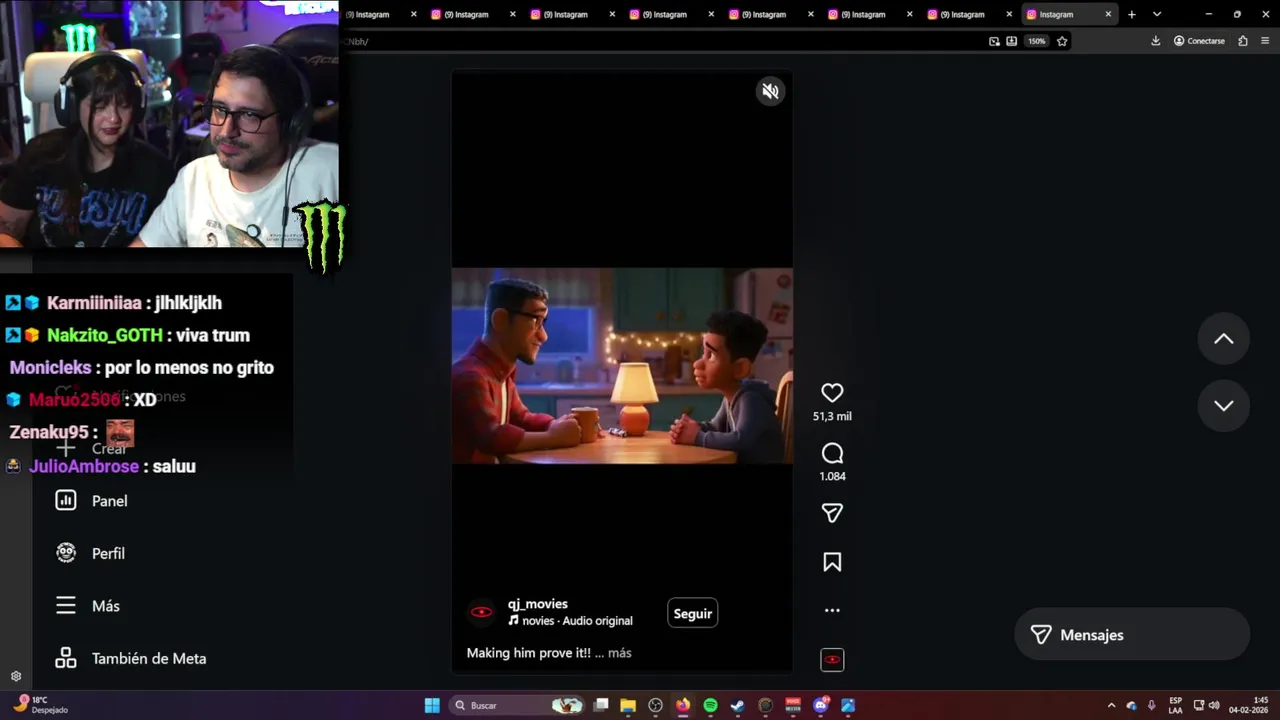
Task: Click the animated reel video frame
Action: (622, 365)
